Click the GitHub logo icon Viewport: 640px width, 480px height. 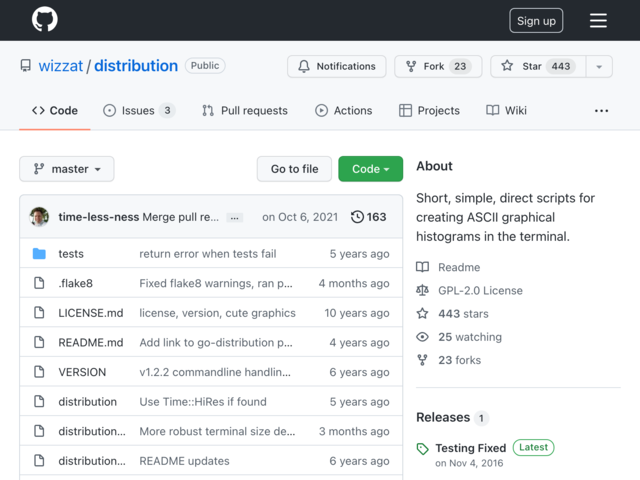44,20
